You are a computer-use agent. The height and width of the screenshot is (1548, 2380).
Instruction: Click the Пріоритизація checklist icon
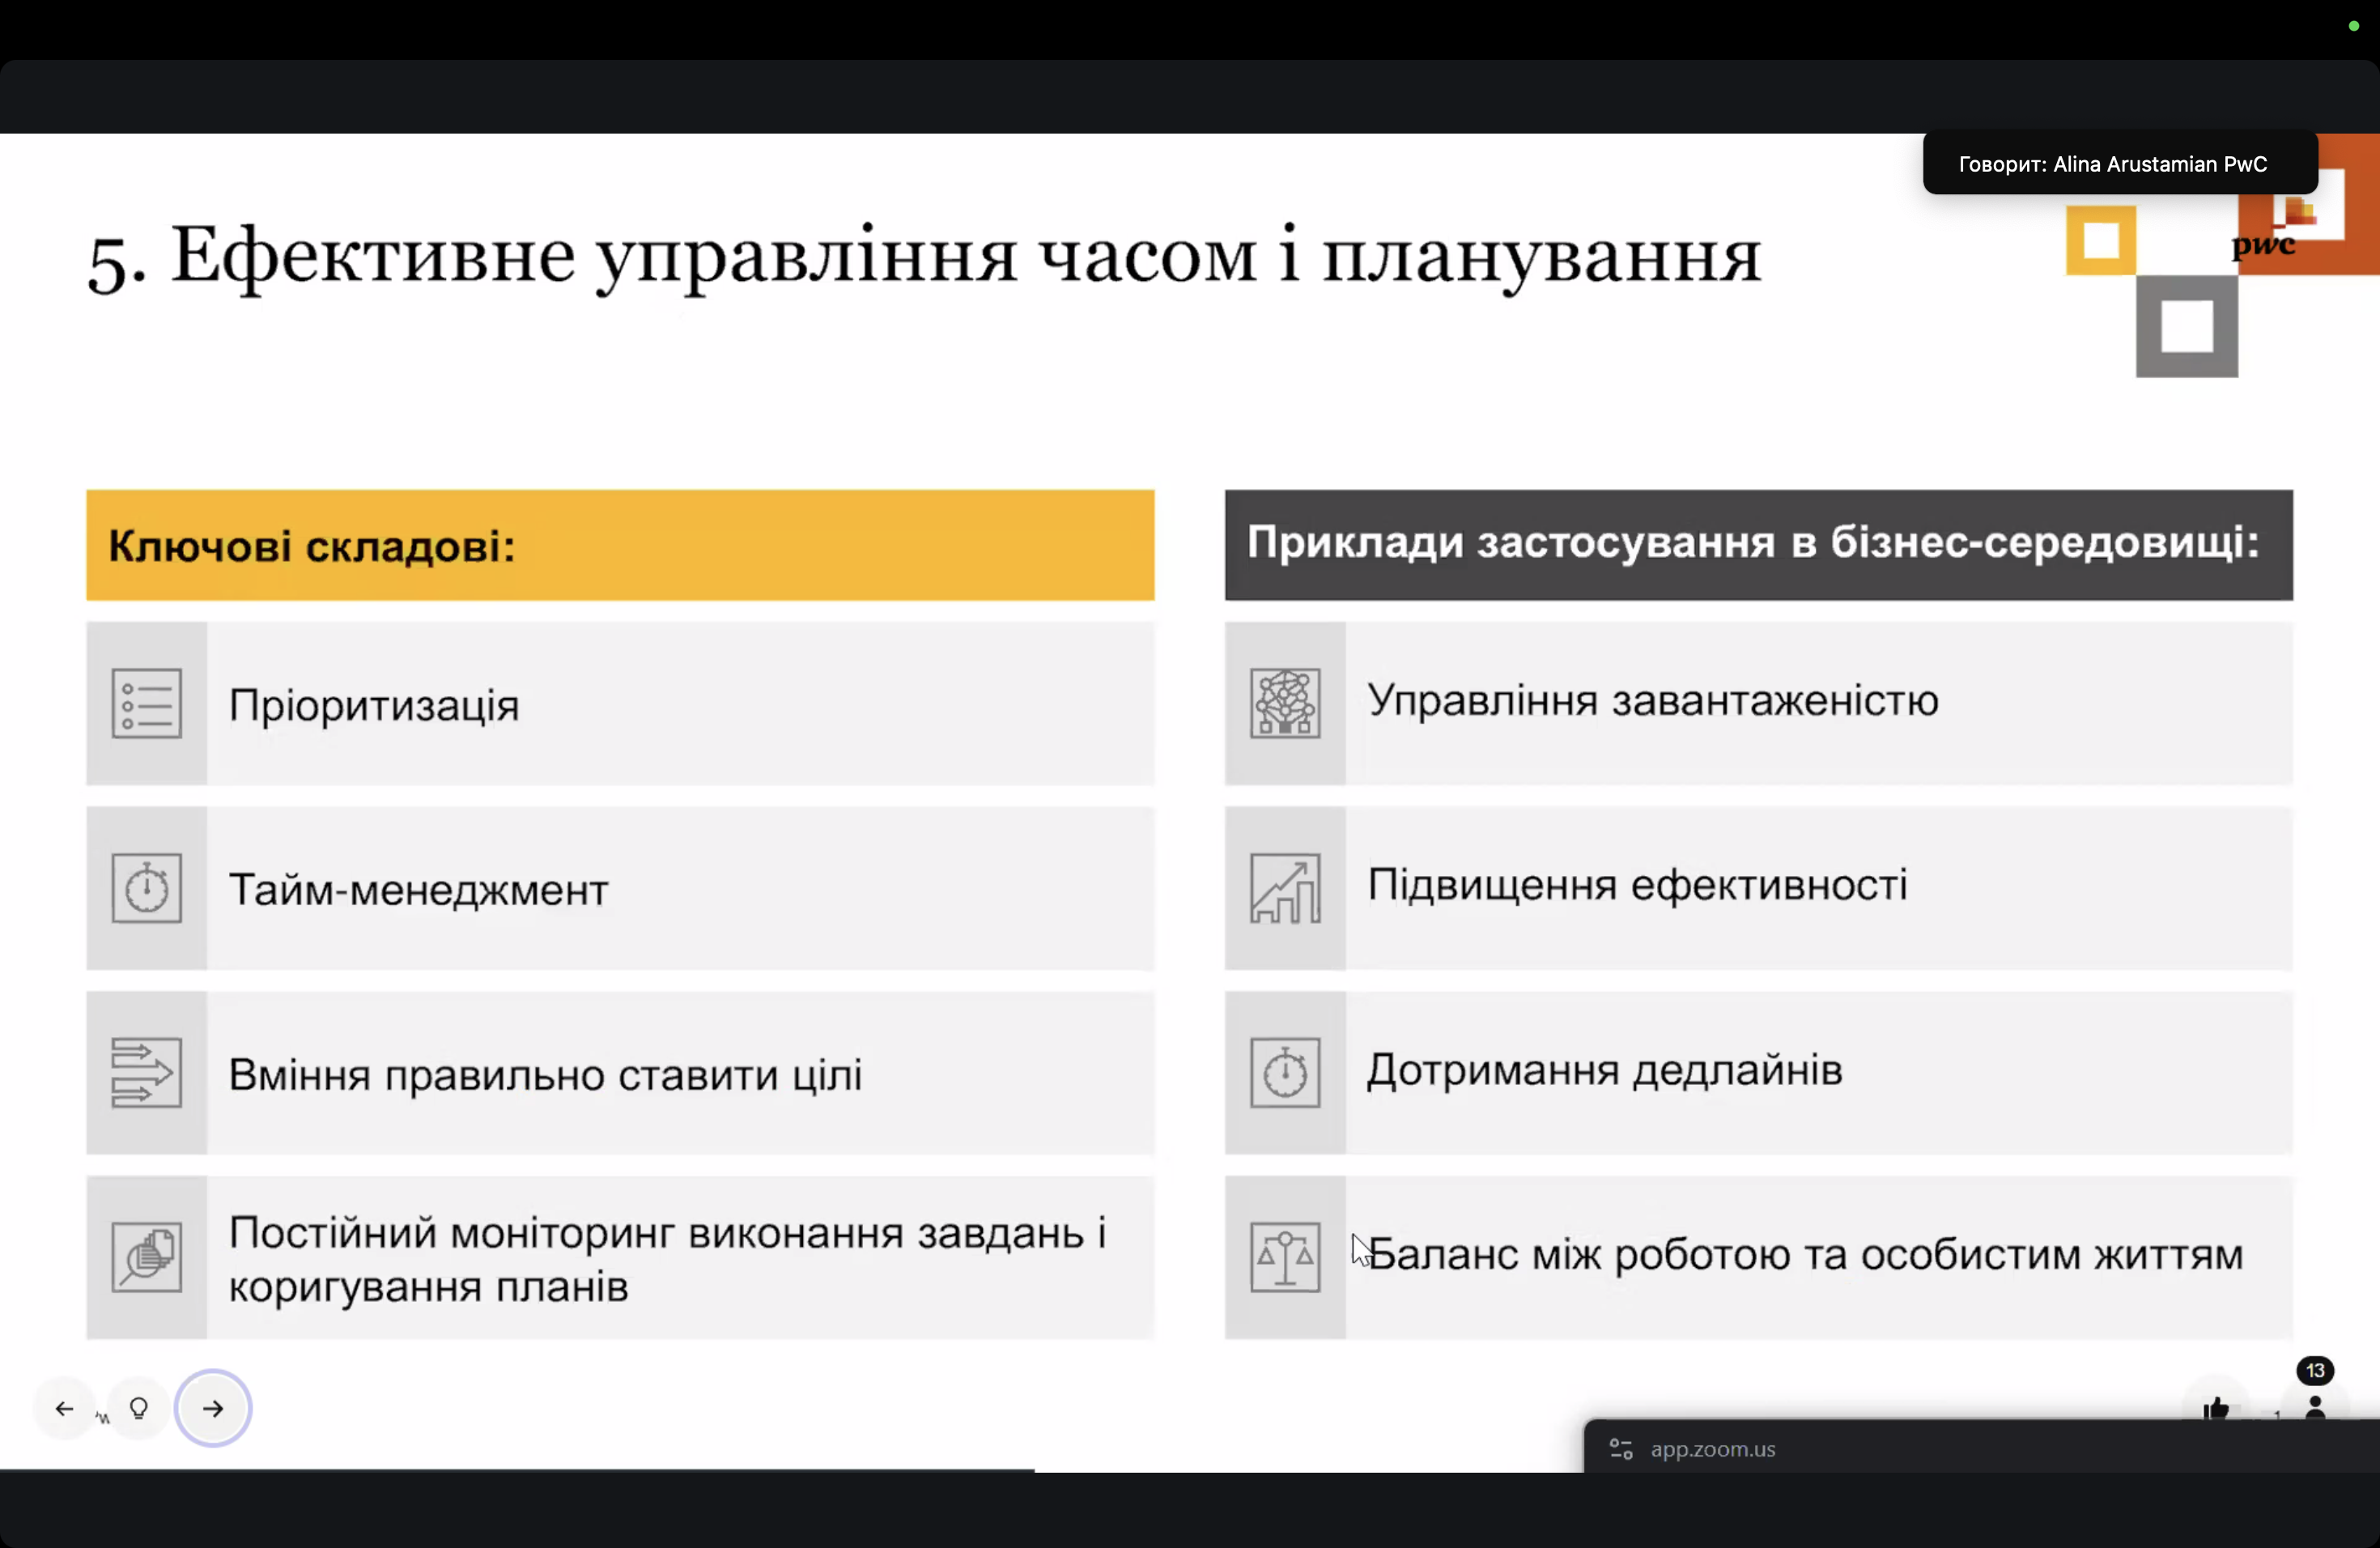[147, 704]
